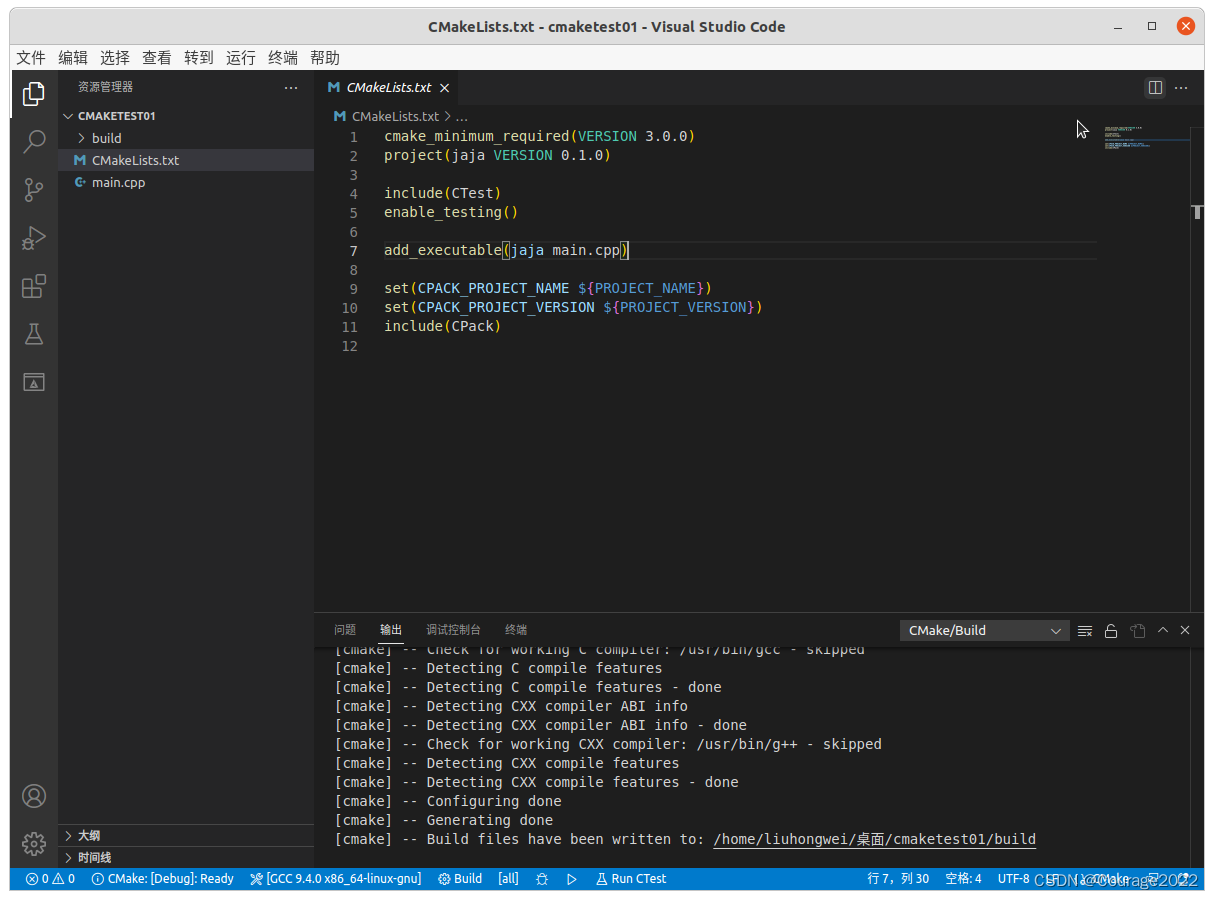Click the include(CPack) code line
This screenshot has height=900, width=1214.
pyautogui.click(x=442, y=326)
